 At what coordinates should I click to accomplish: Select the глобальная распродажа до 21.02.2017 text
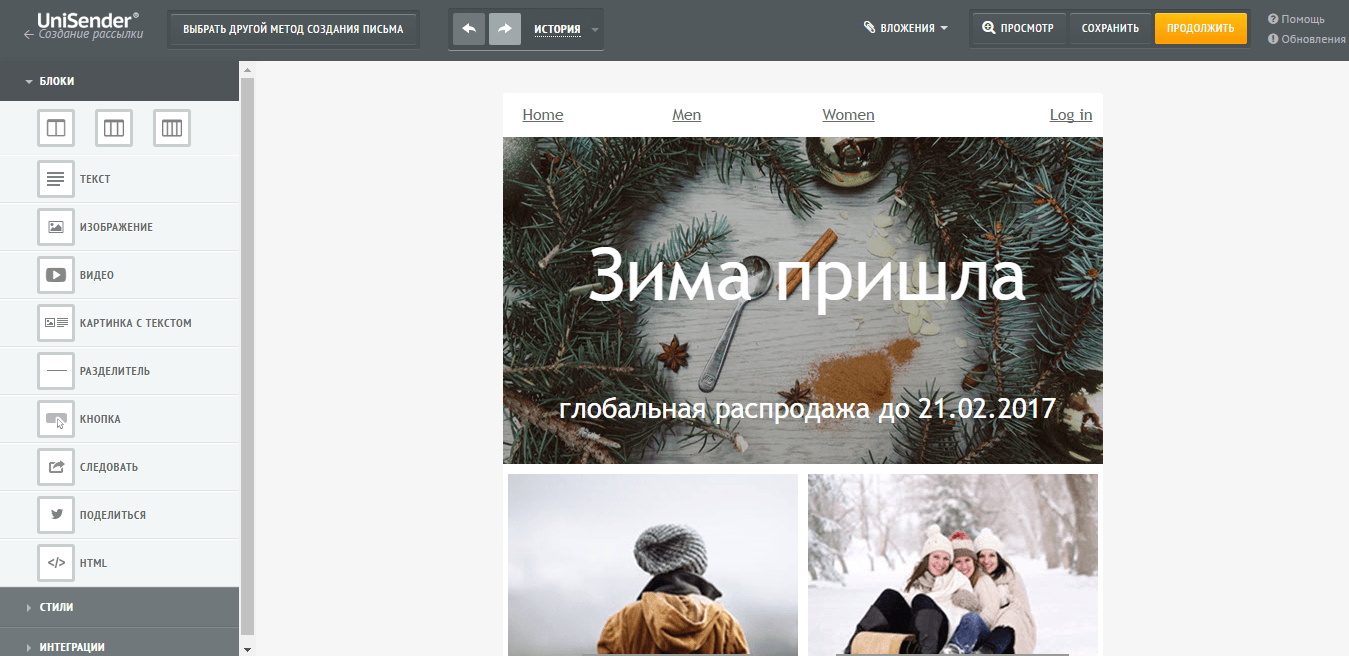(808, 408)
